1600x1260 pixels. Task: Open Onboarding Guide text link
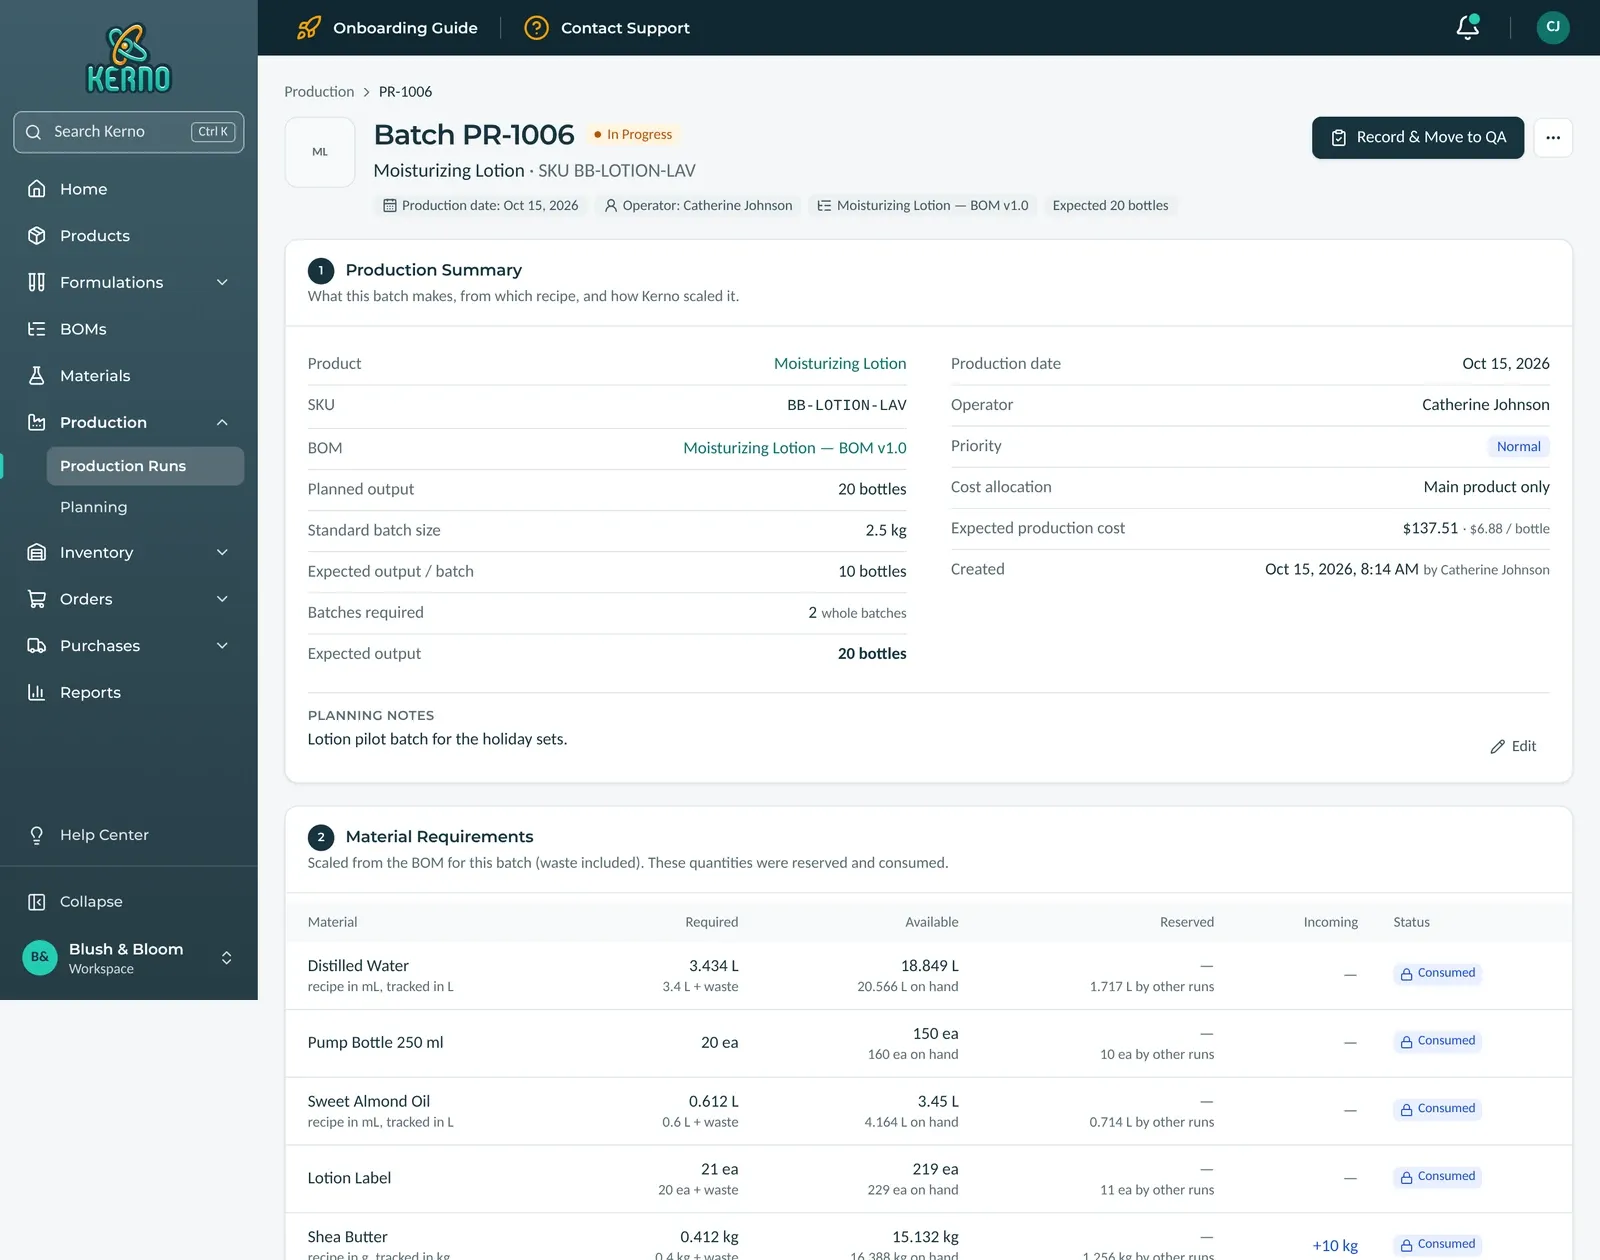(405, 28)
